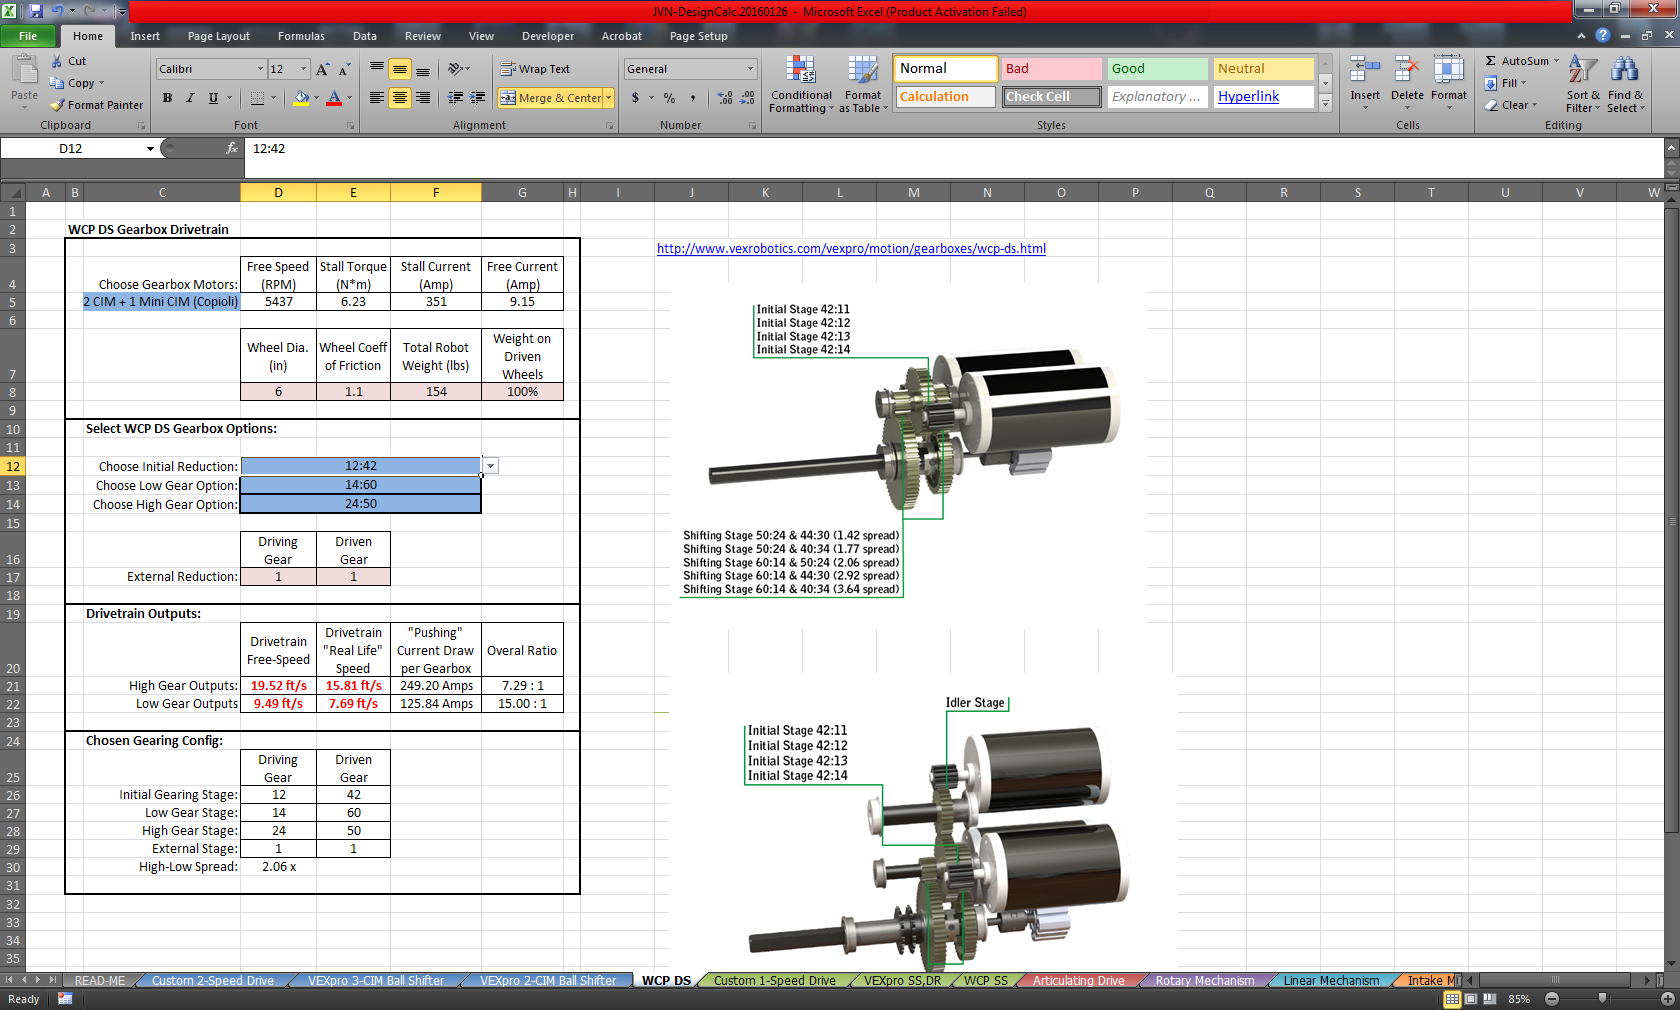Toggle Middle Align for cell

(400, 69)
